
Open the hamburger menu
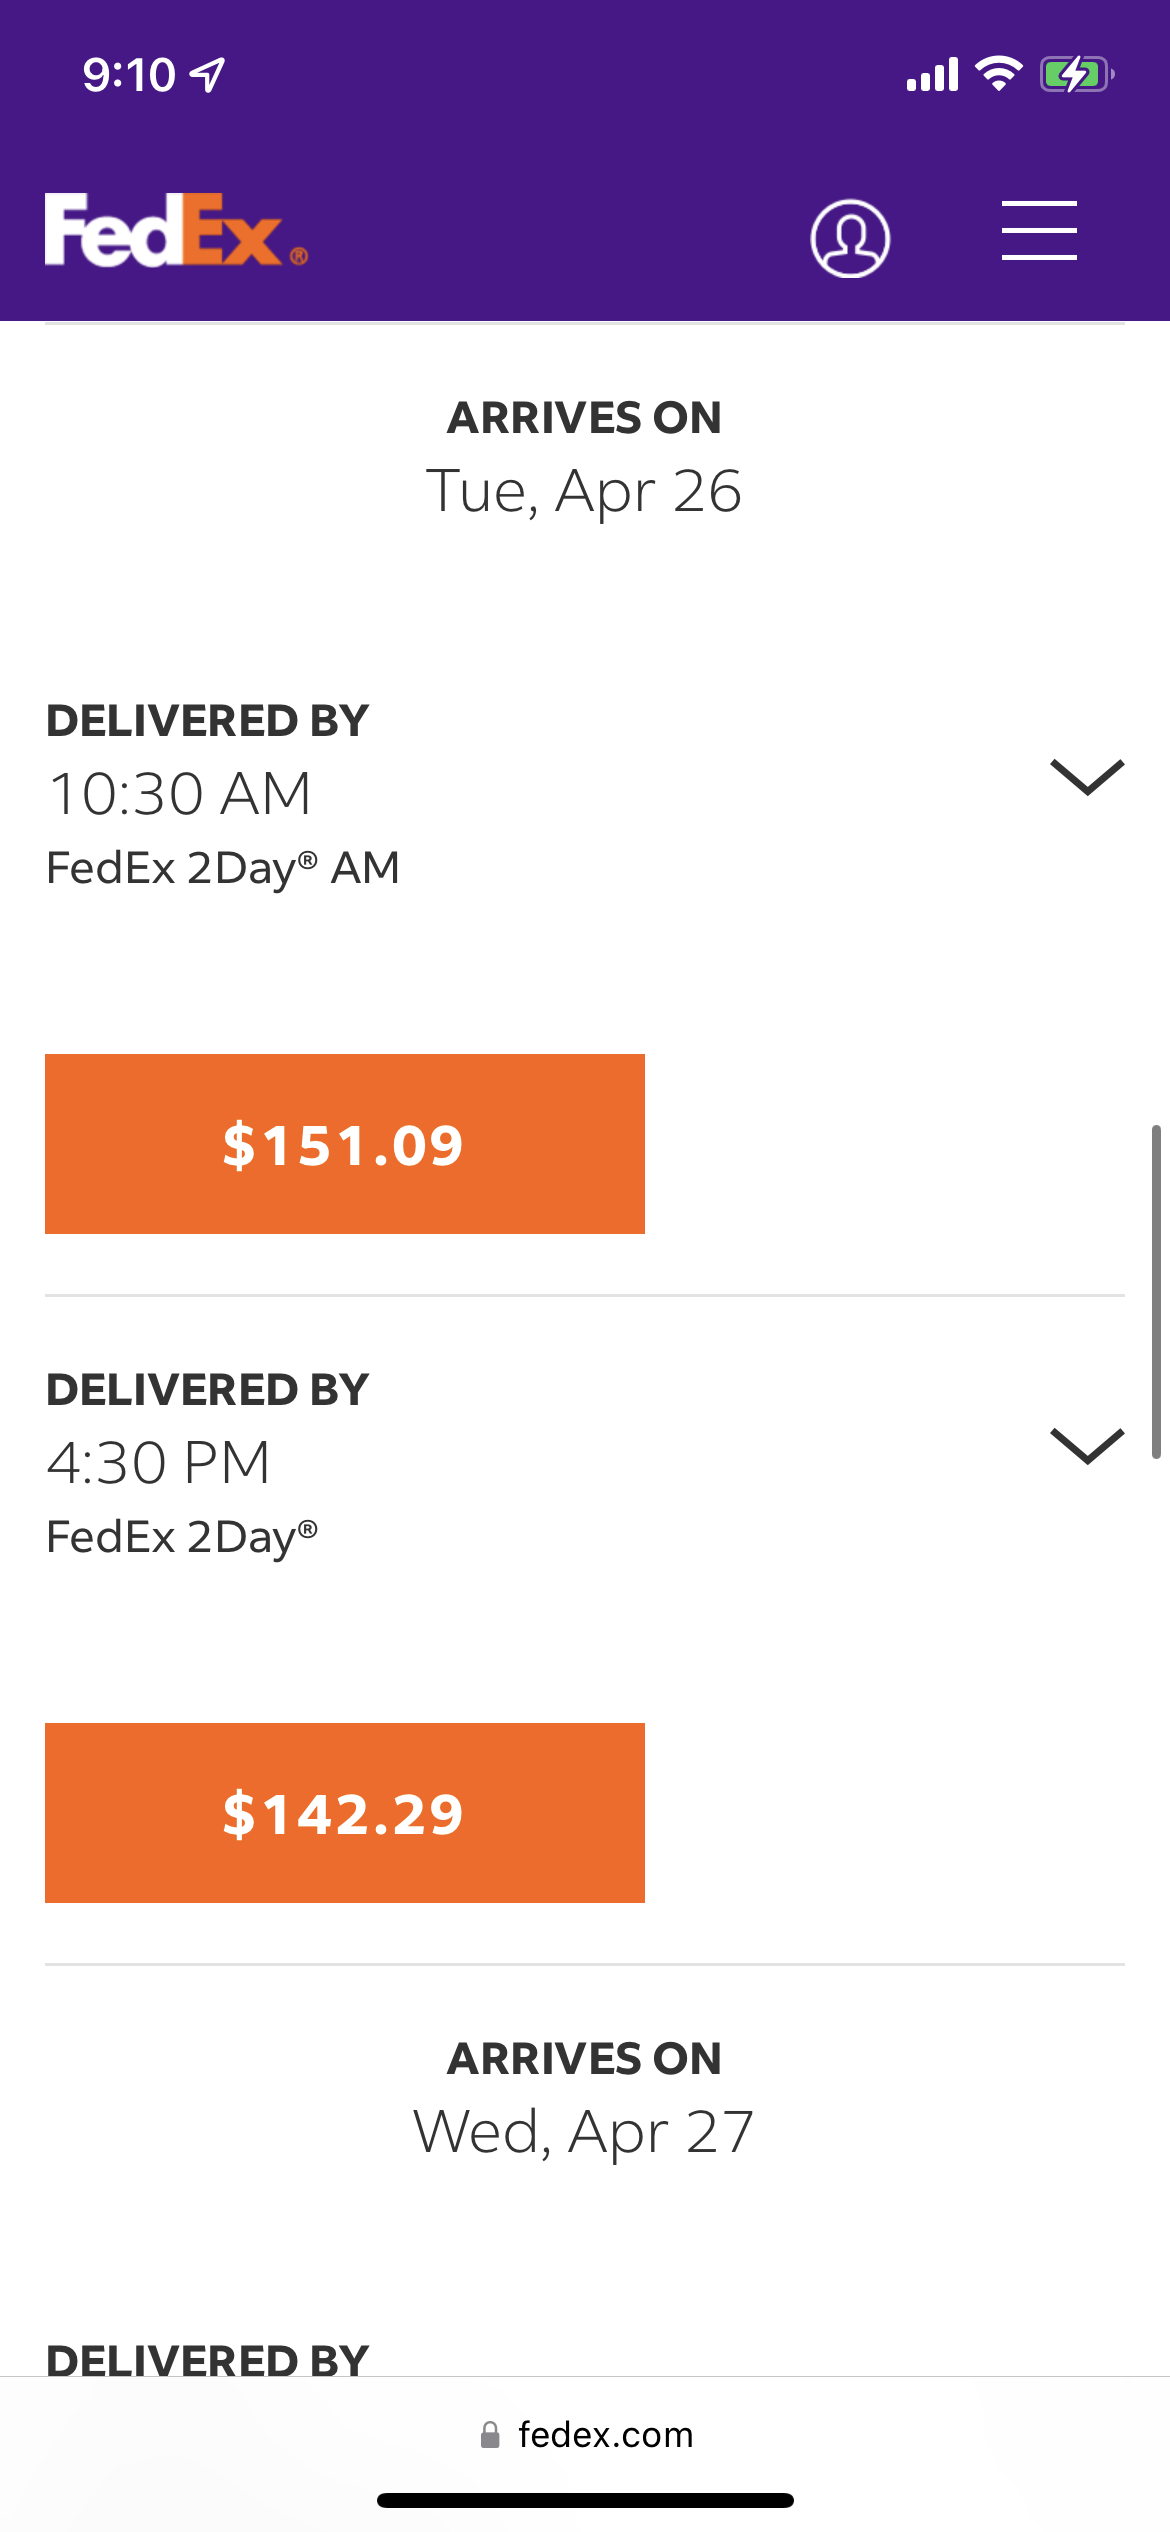(1039, 230)
